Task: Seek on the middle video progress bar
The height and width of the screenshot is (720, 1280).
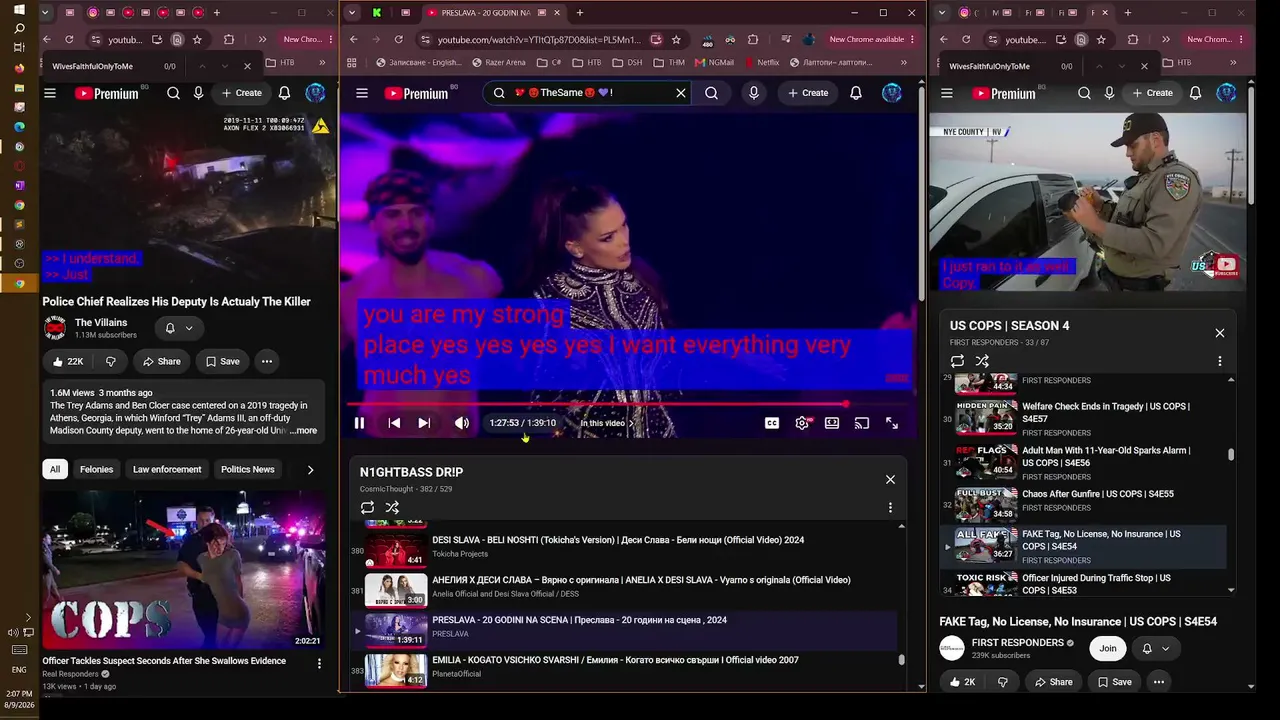Action: (628, 404)
